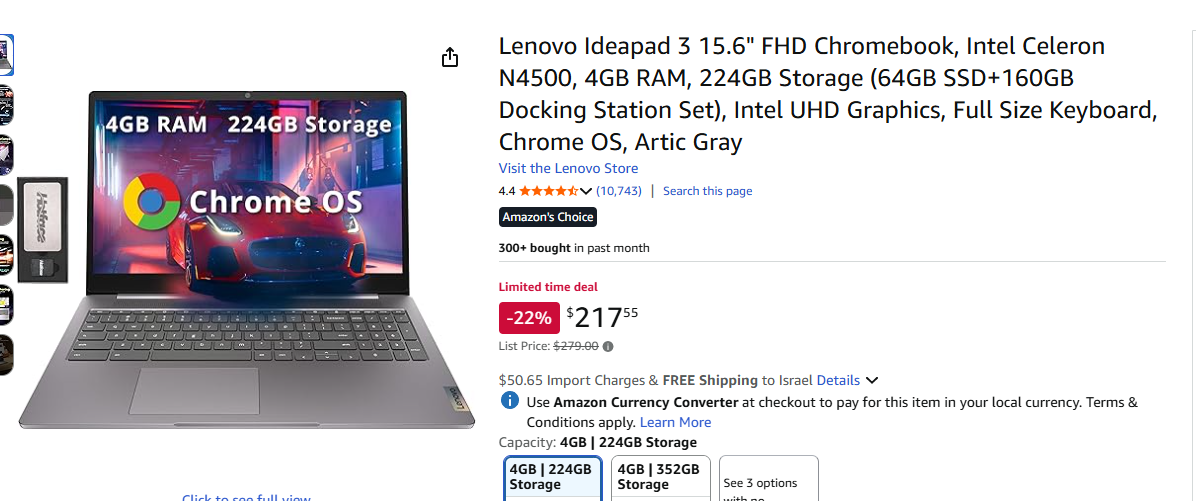Choose the 4GB | 224GB Storage option
Viewport: 1196px width, 501px height.
click(551, 477)
